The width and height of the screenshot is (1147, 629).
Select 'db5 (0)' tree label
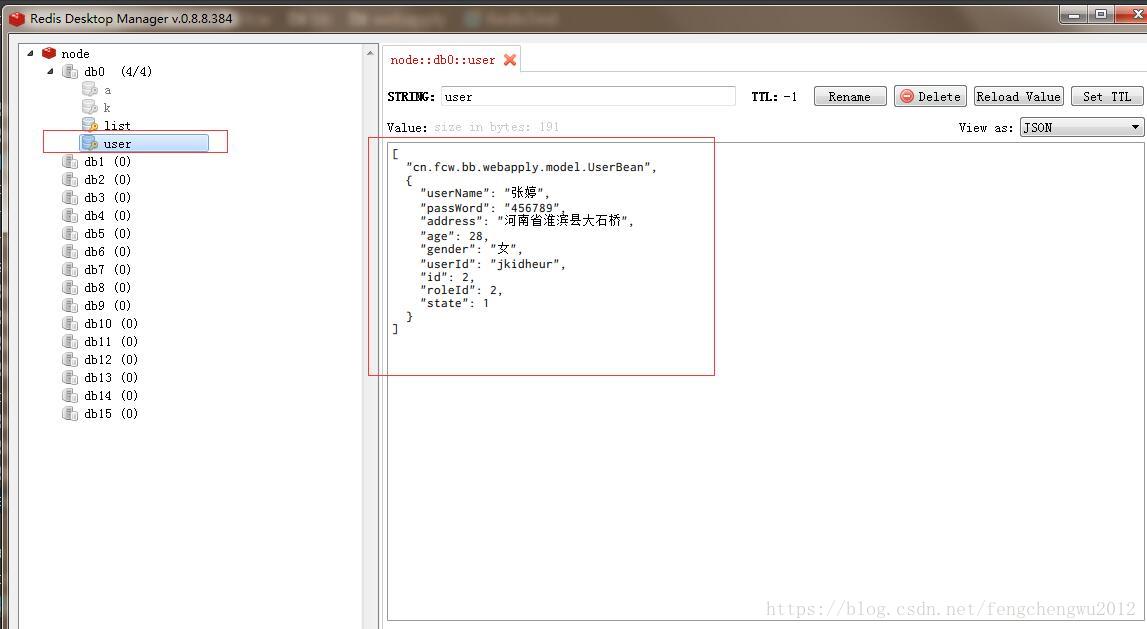108,233
